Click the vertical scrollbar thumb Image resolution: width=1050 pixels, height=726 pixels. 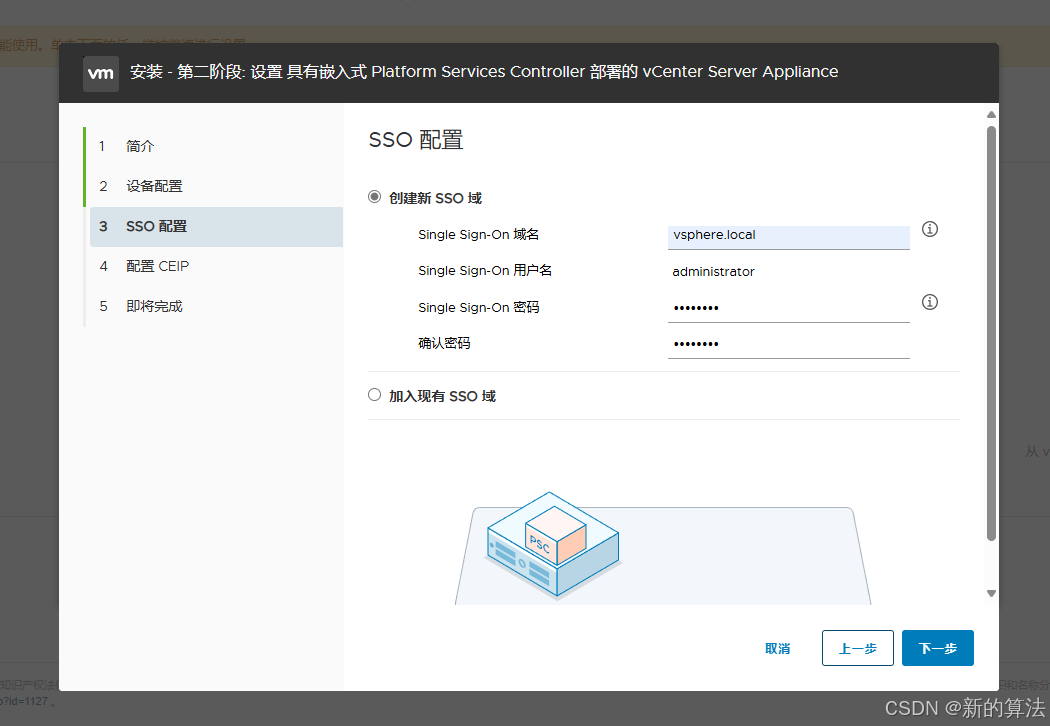pyautogui.click(x=991, y=333)
